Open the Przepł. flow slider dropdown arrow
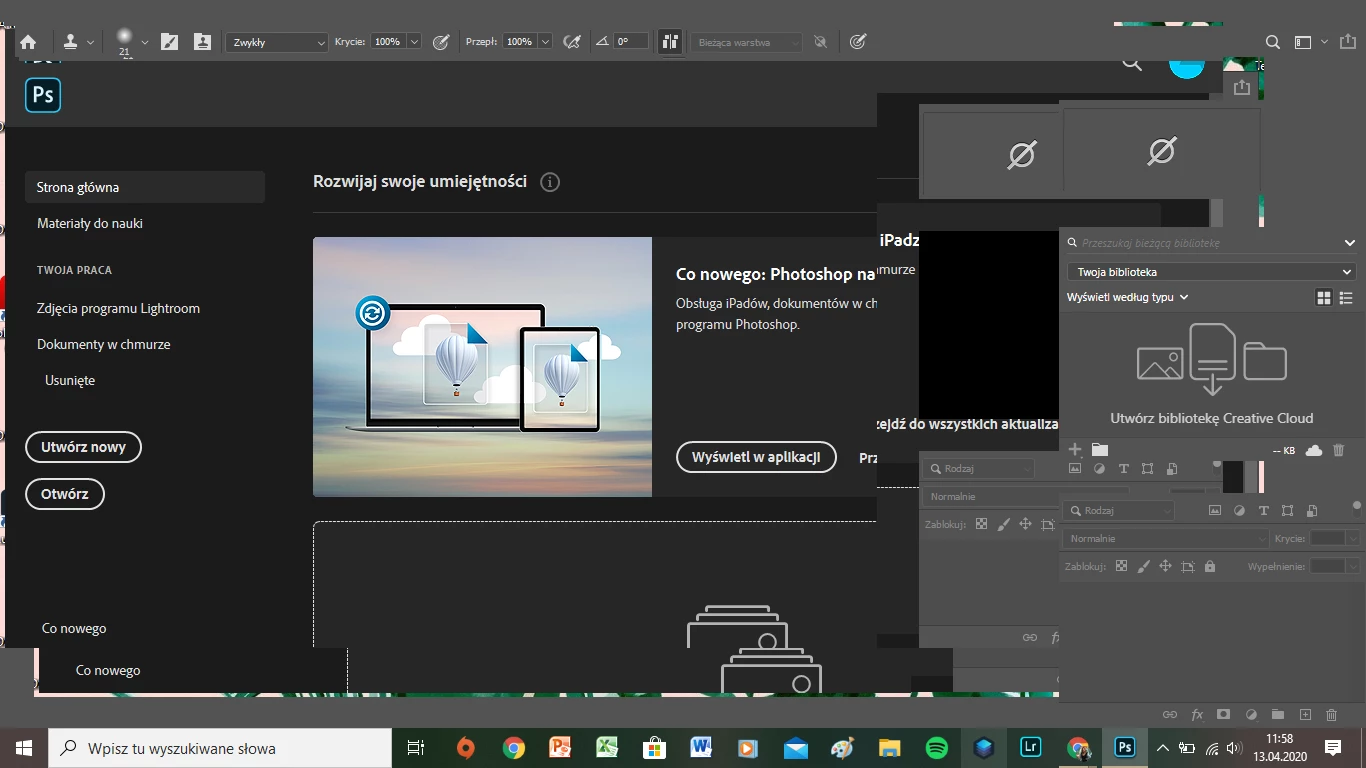 pos(545,42)
